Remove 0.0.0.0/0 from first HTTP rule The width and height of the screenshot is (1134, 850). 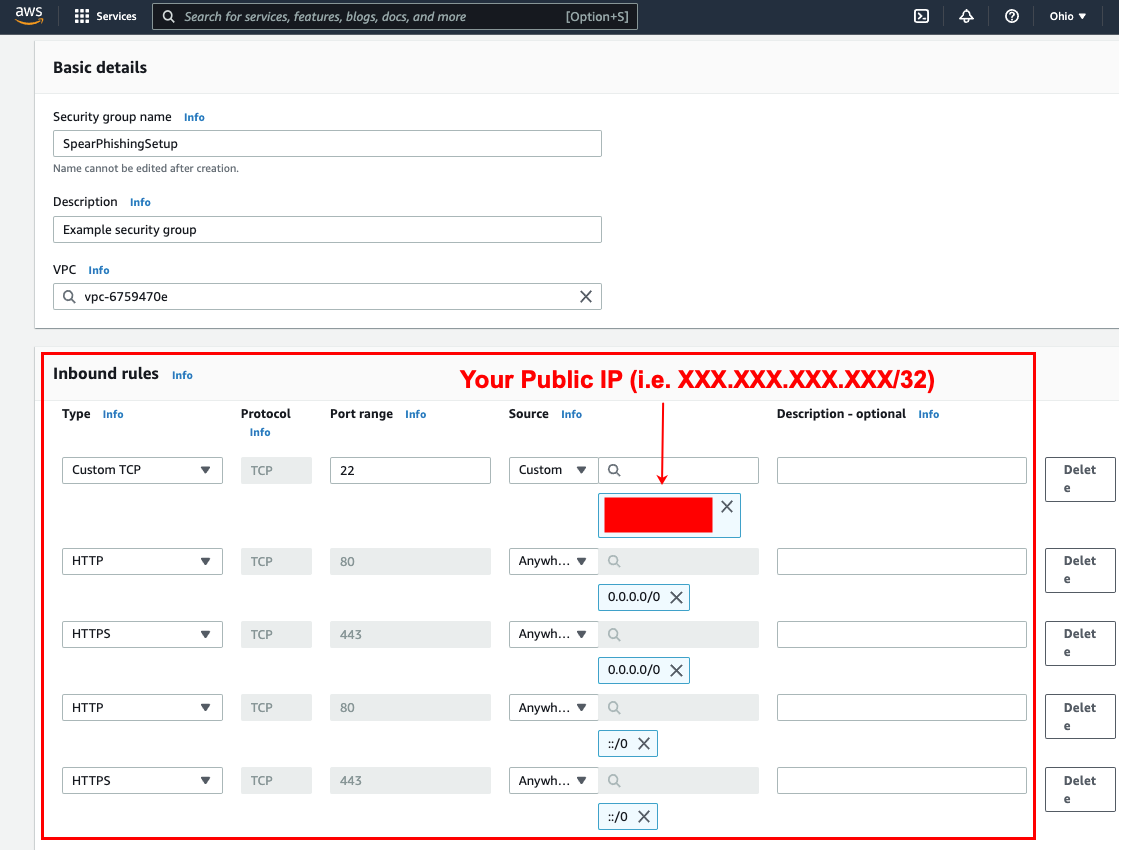pyautogui.click(x=676, y=597)
